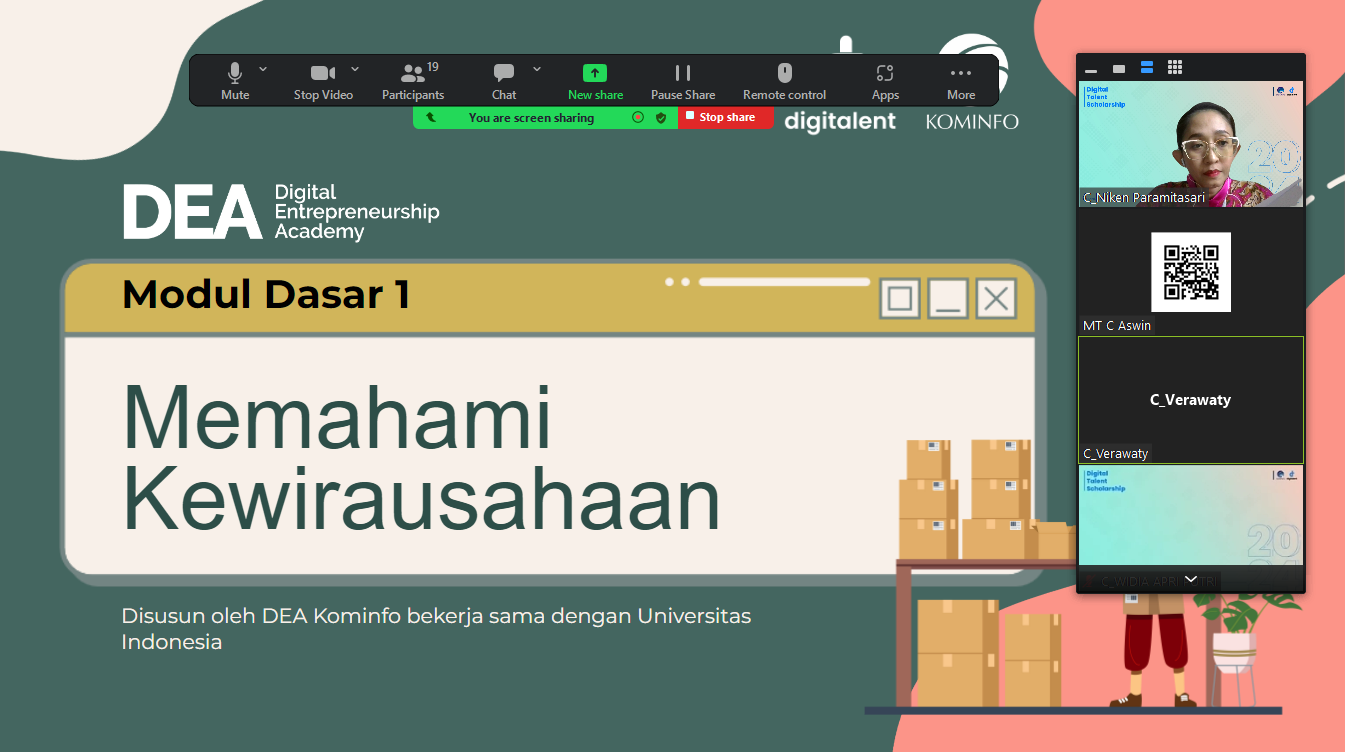Click the arrow icon on the green sharing bar
The width and height of the screenshot is (1345, 752).
(431, 117)
